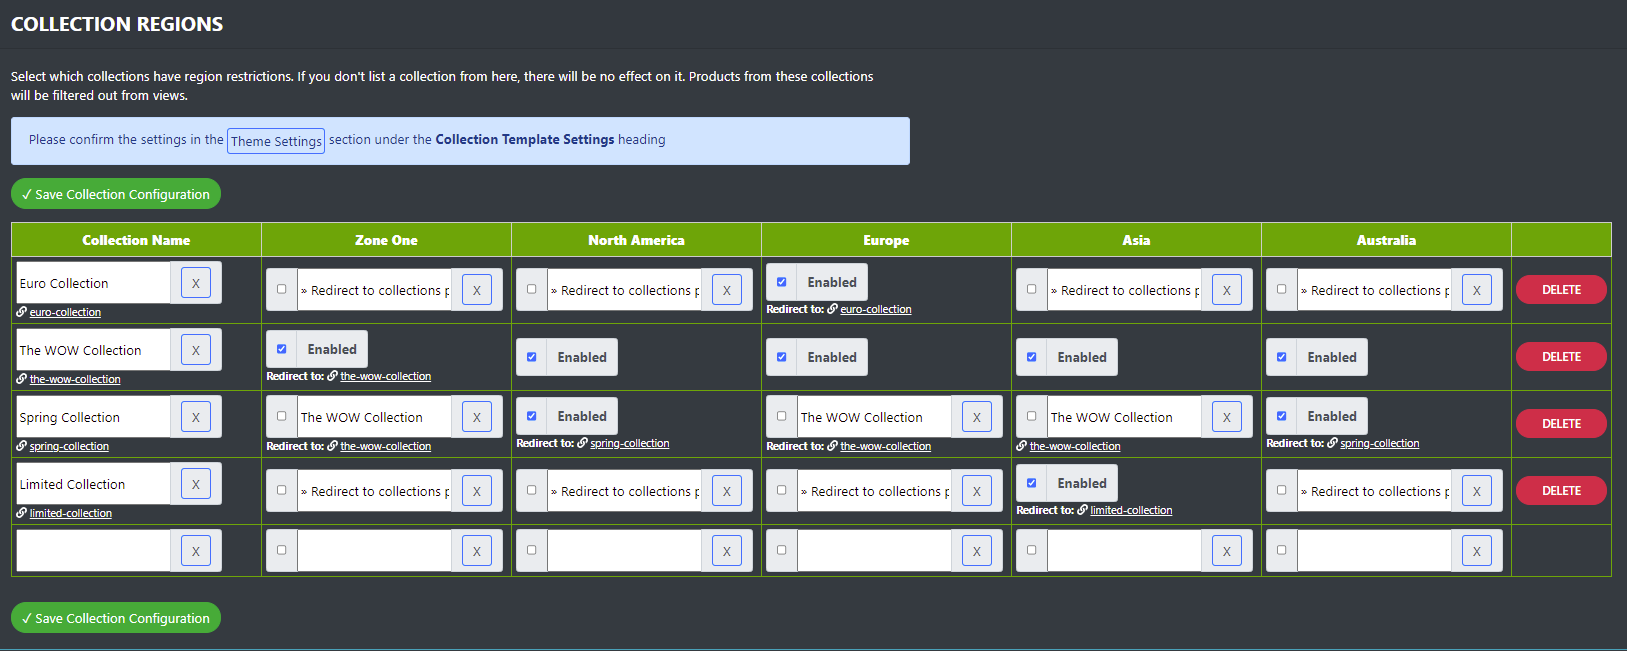Click X in empty row Zone One cell
This screenshot has height=651, width=1627.
click(477, 550)
